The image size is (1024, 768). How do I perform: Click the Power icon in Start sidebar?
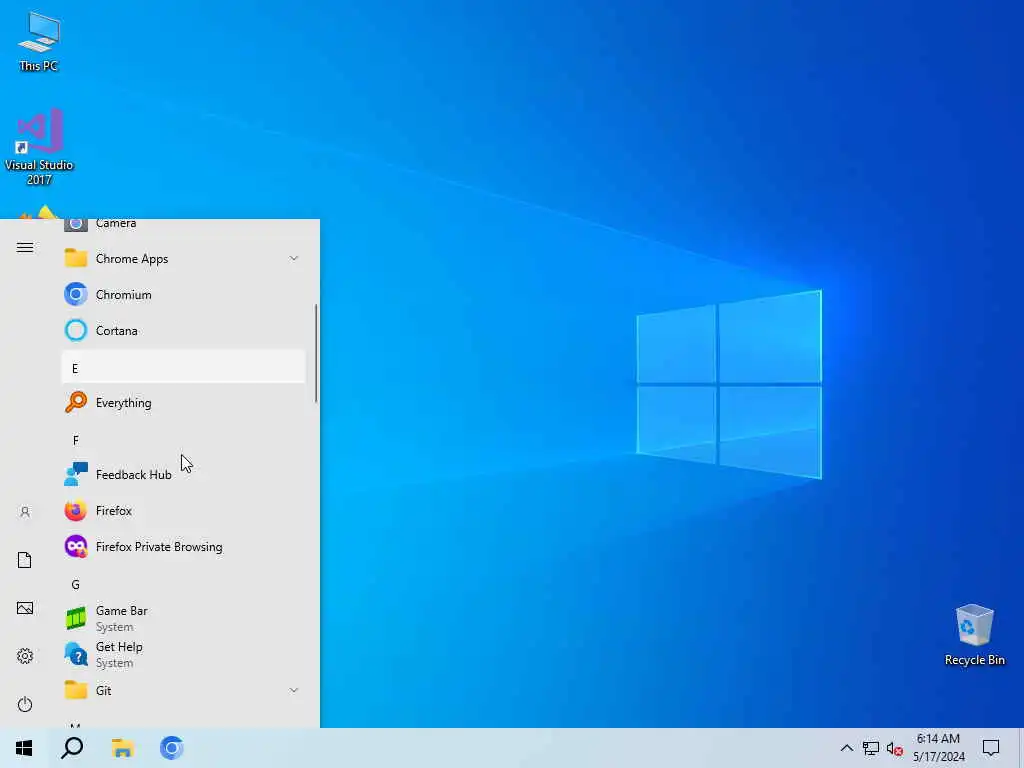pyautogui.click(x=25, y=704)
